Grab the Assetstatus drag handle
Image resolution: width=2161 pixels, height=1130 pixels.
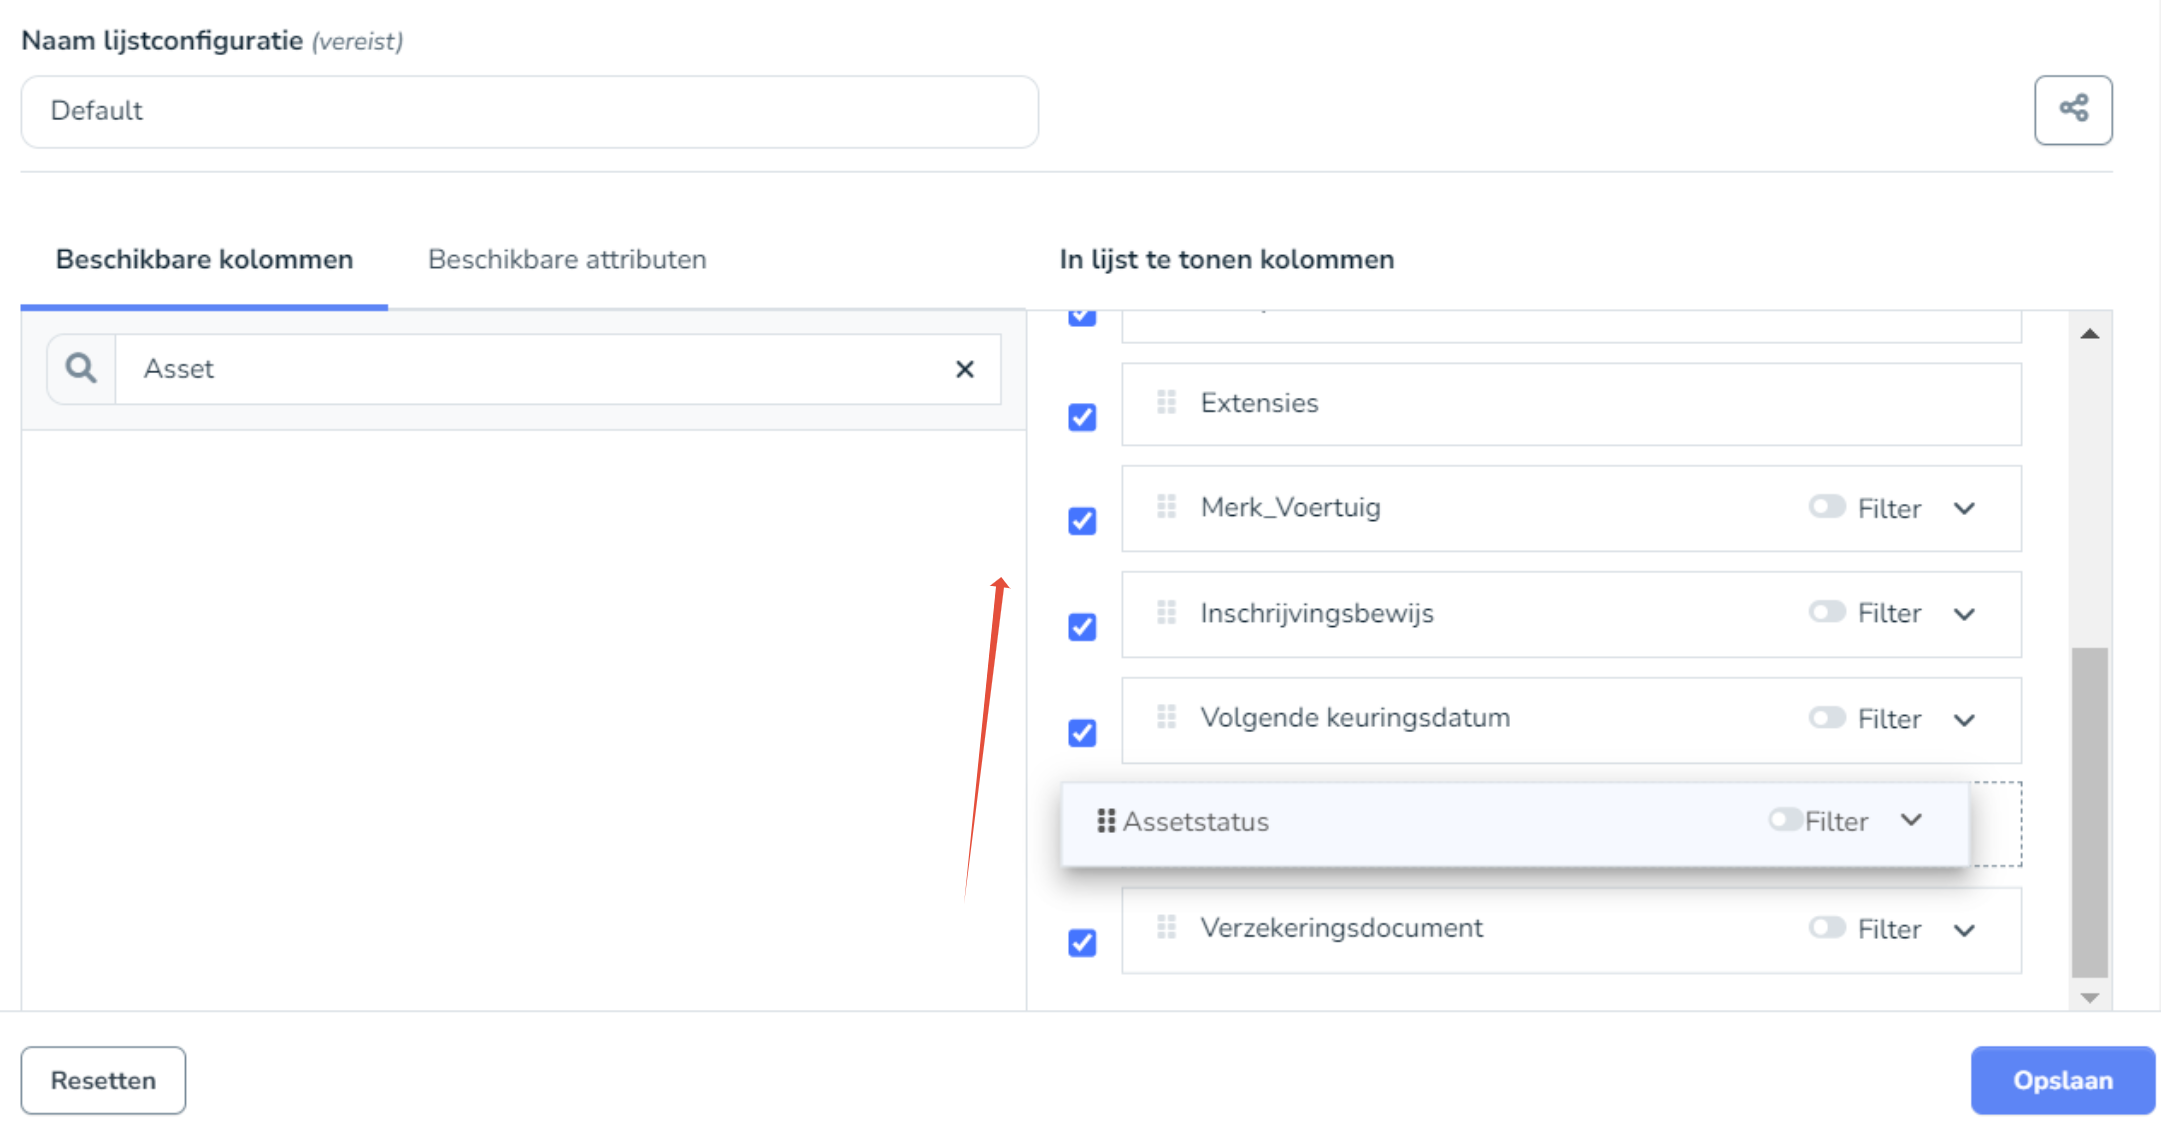click(1105, 821)
